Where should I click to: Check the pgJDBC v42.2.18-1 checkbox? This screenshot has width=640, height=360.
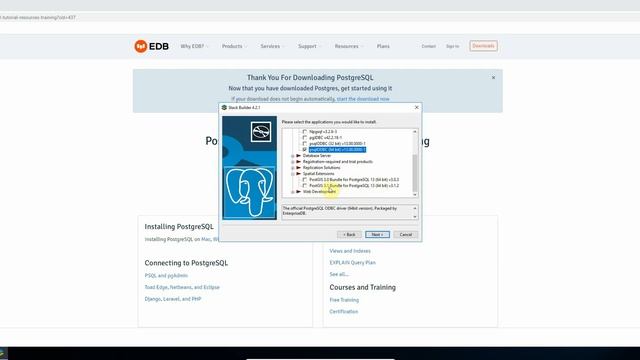[304, 138]
